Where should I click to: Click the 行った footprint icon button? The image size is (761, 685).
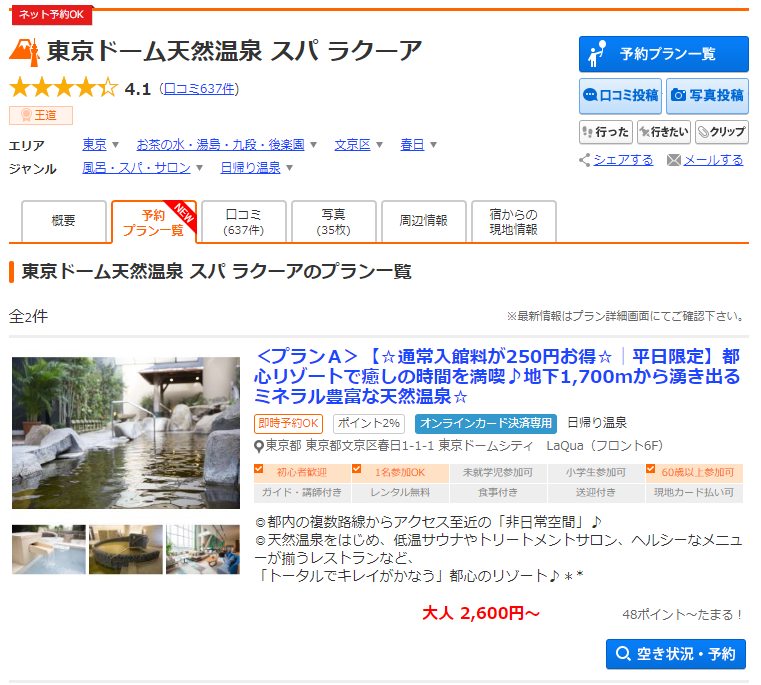pyautogui.click(x=605, y=132)
